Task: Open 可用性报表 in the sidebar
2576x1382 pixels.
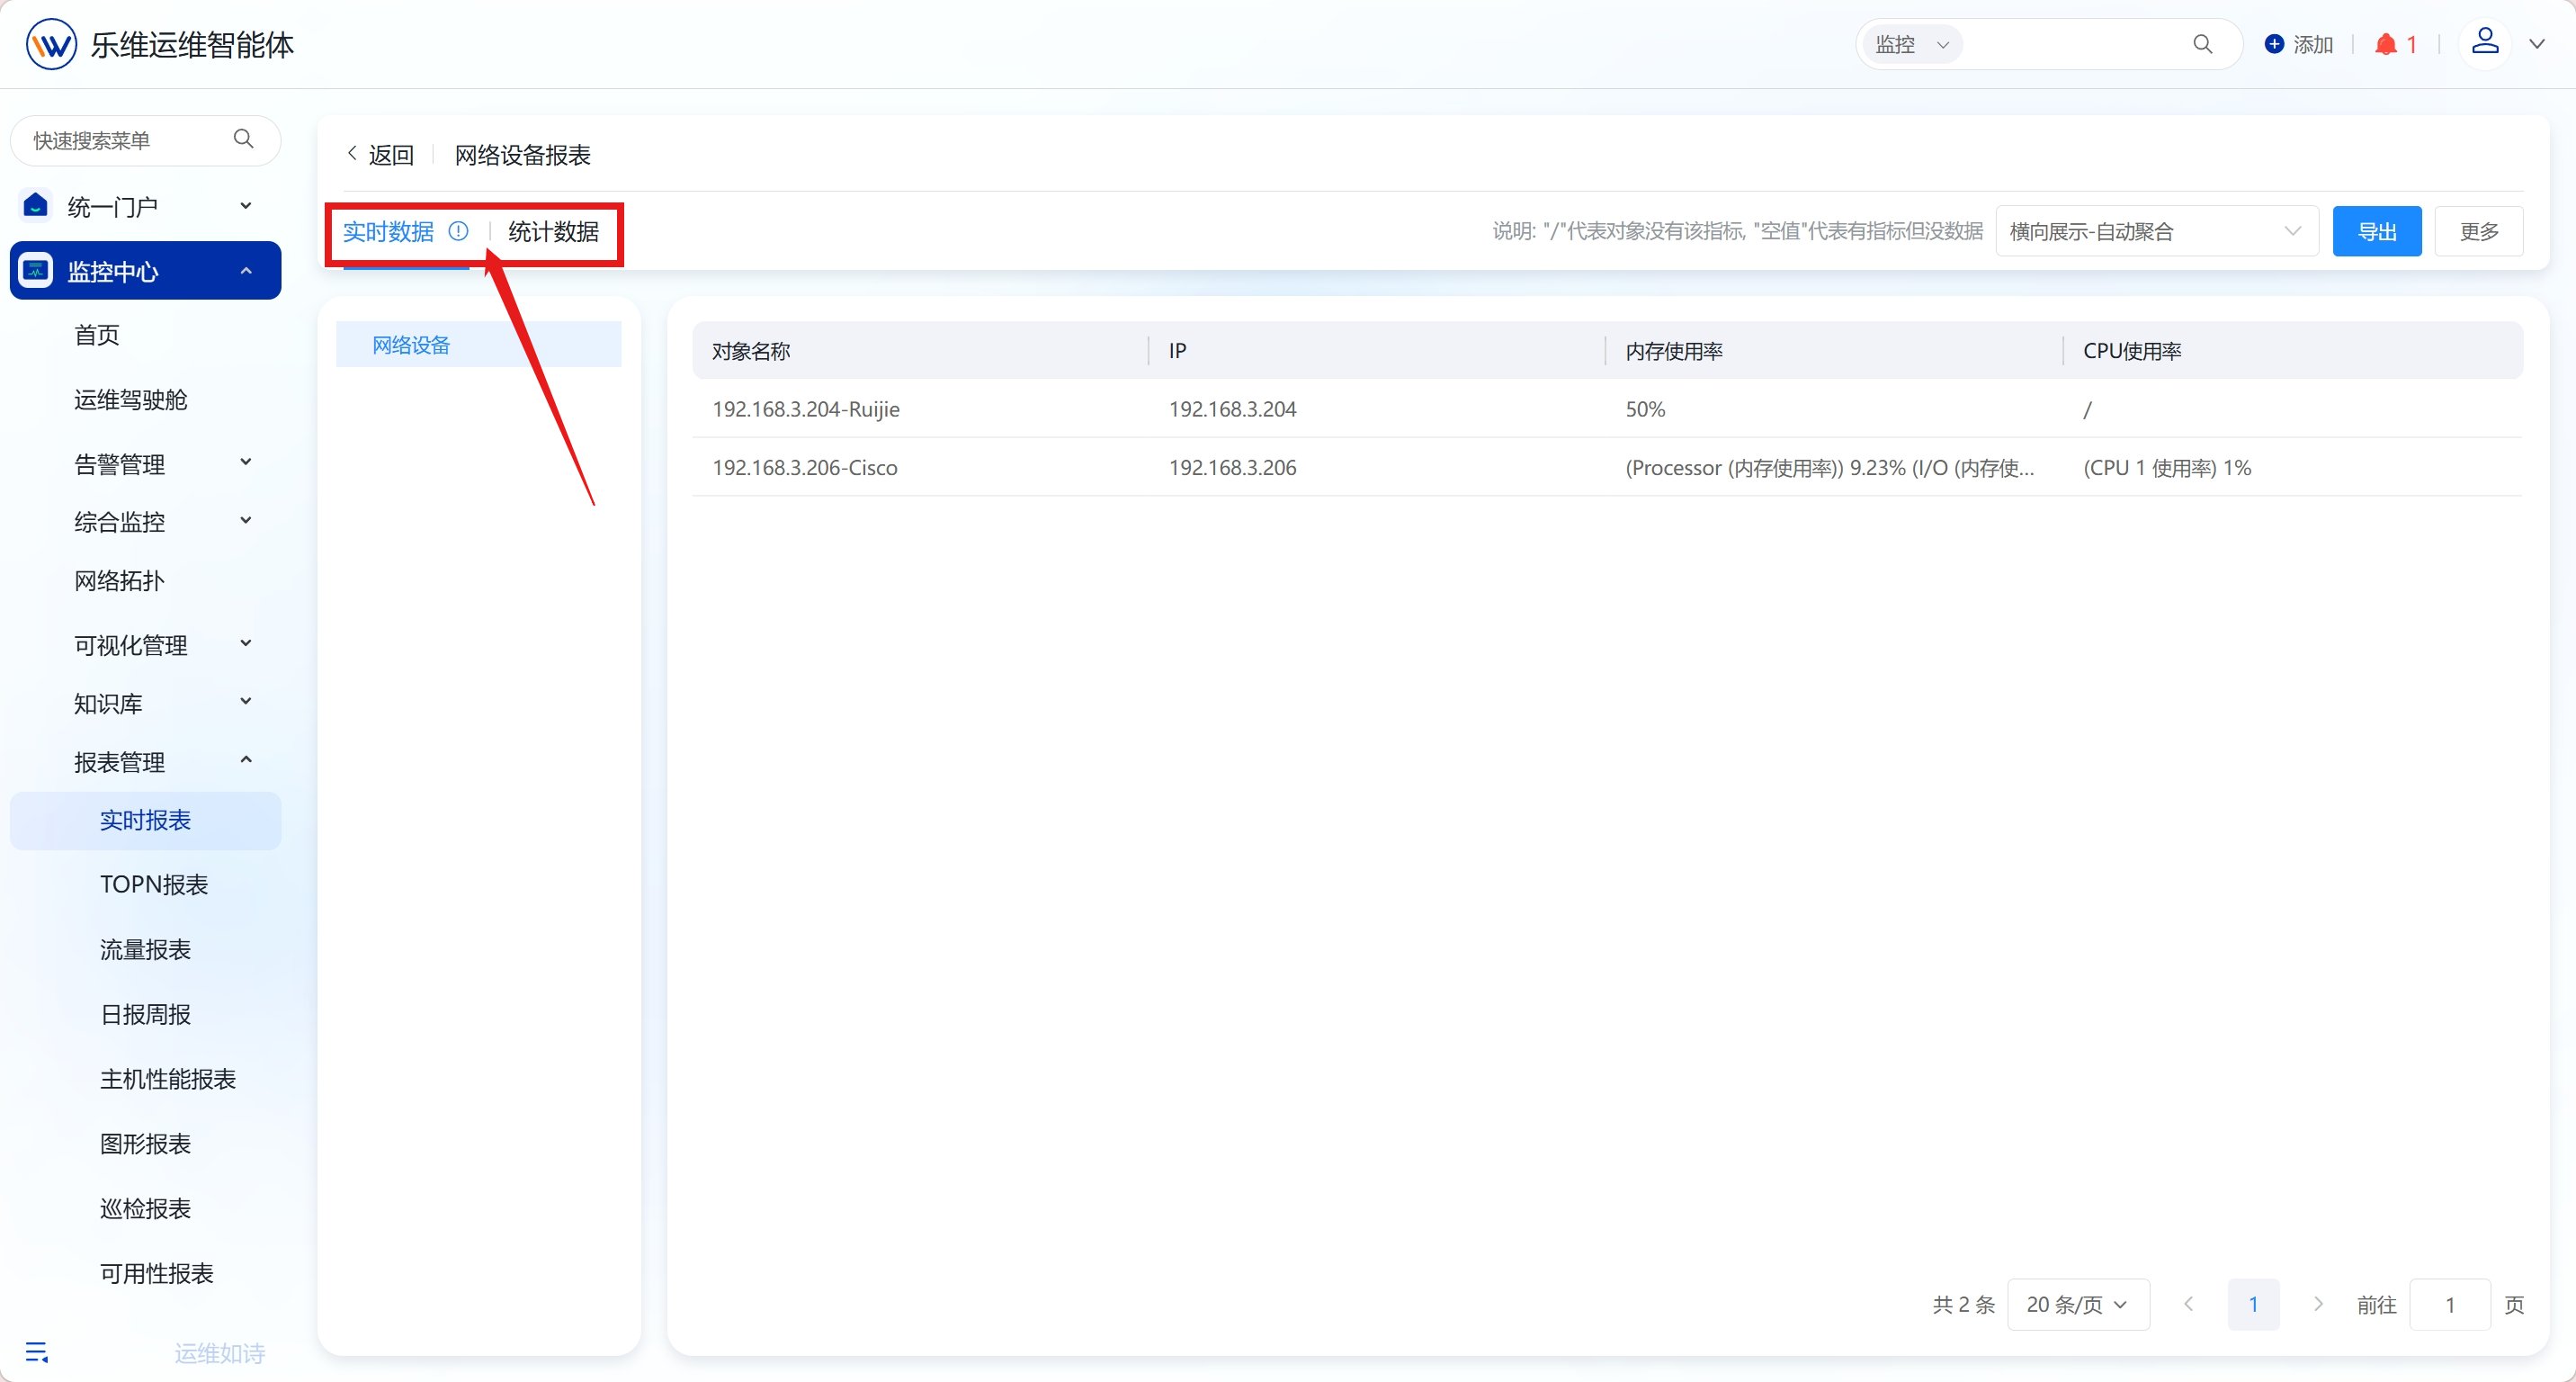Action: click(x=157, y=1273)
